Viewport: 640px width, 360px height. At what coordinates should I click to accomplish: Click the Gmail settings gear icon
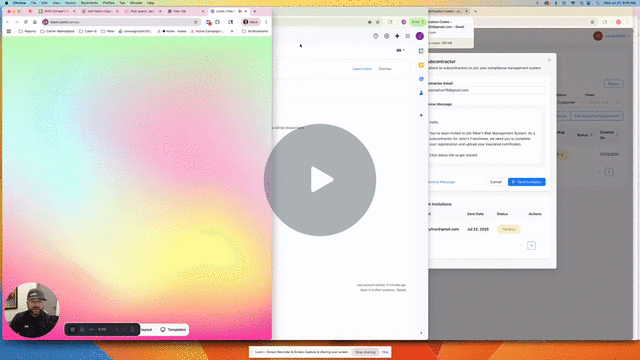pos(387,36)
